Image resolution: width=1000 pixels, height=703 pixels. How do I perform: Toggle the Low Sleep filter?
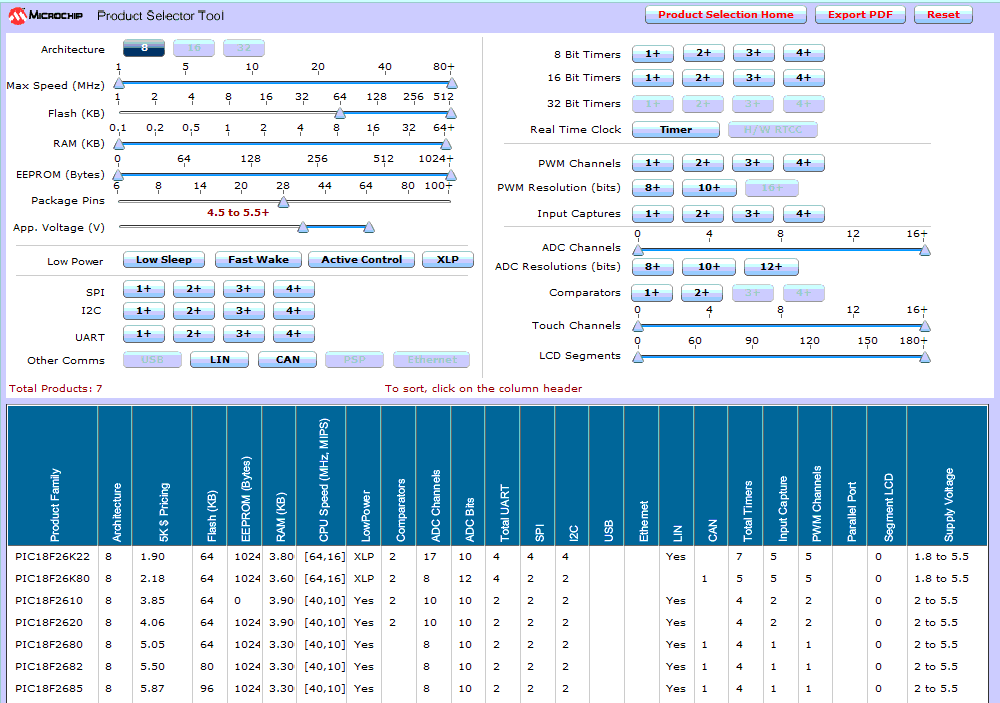tap(163, 260)
